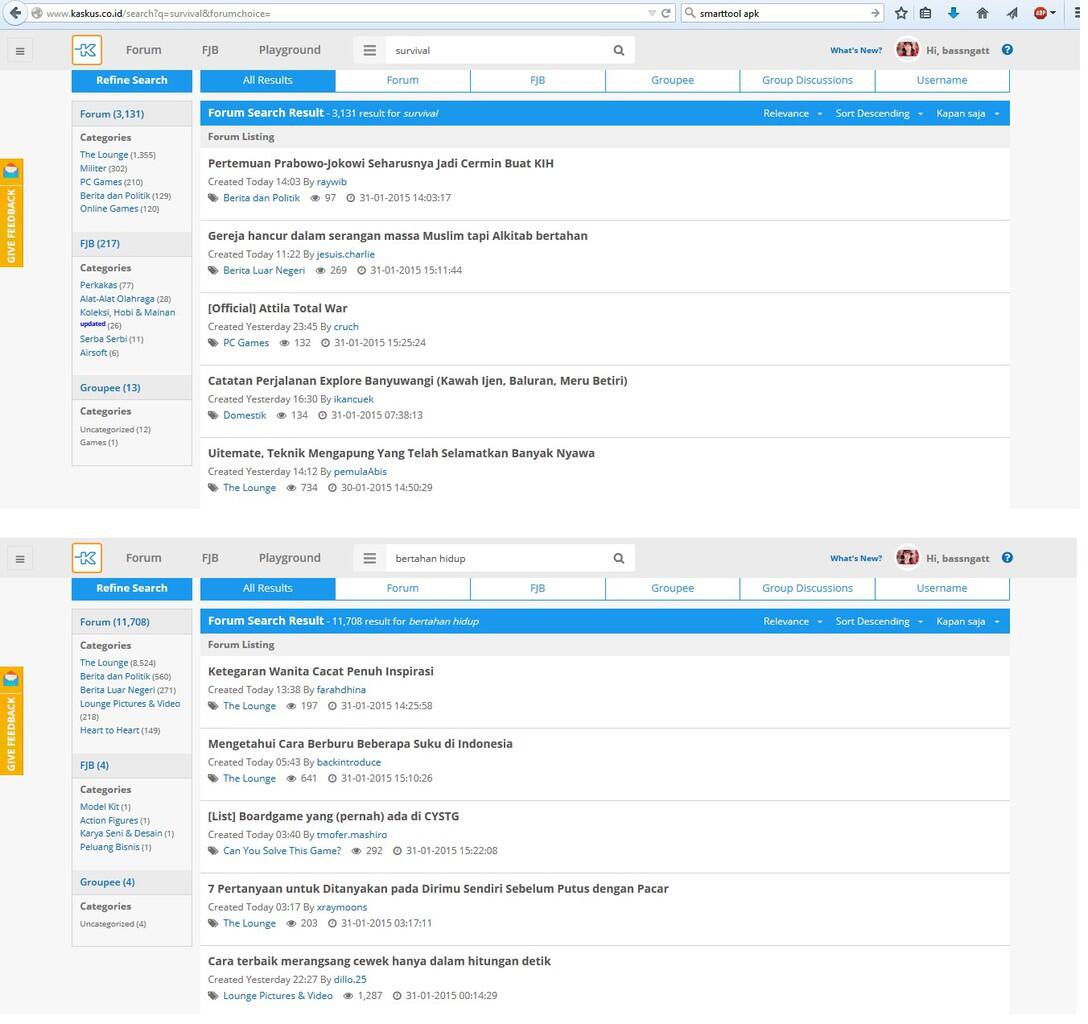Go to browser home page icon
Screen dimensions: 1088x1024
click(x=982, y=12)
